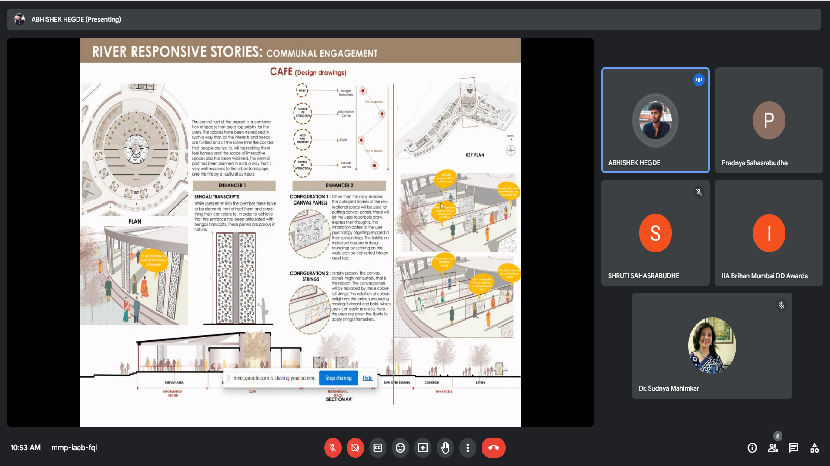The height and width of the screenshot is (466, 830).
Task: Open the activities panel
Action: coord(814,447)
